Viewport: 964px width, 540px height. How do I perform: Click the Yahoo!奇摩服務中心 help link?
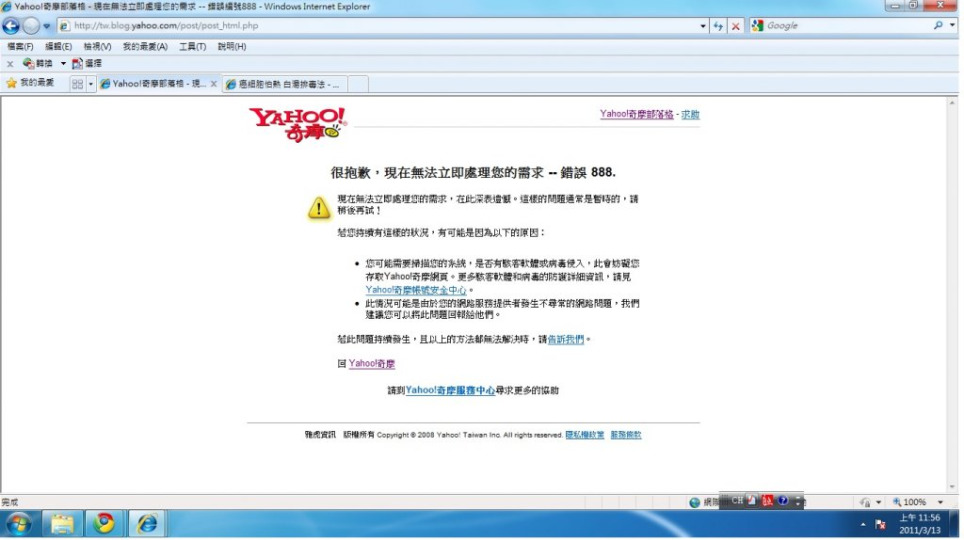tap(450, 390)
